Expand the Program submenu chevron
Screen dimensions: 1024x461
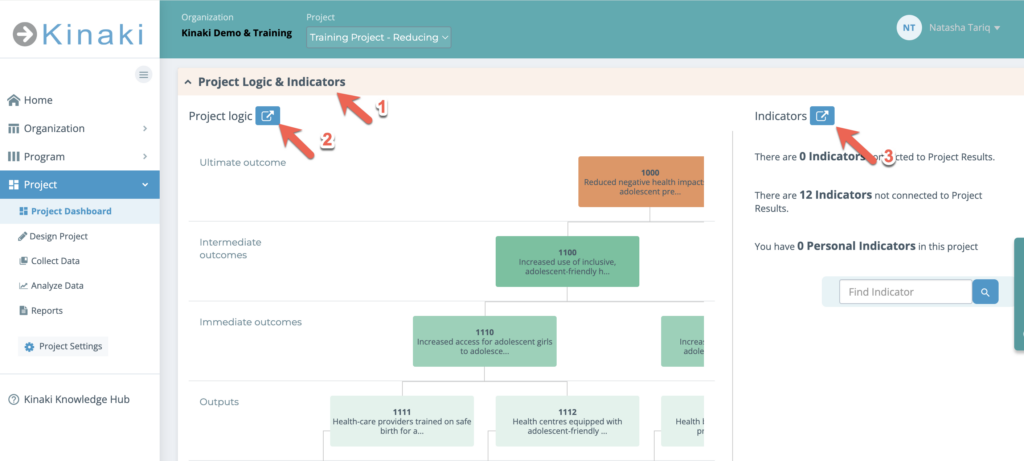(x=145, y=157)
